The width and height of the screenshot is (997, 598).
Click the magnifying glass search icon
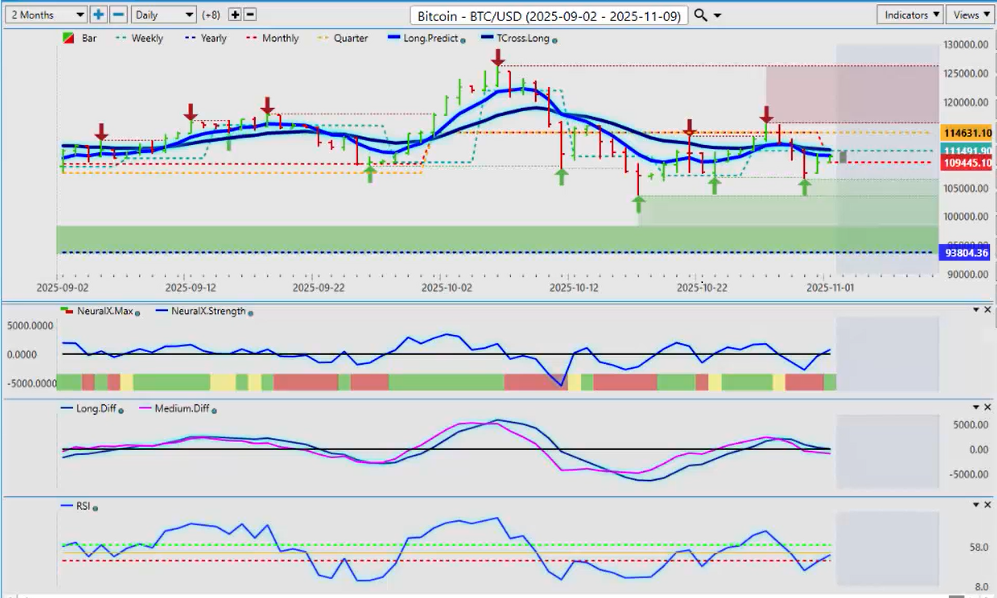click(x=701, y=15)
